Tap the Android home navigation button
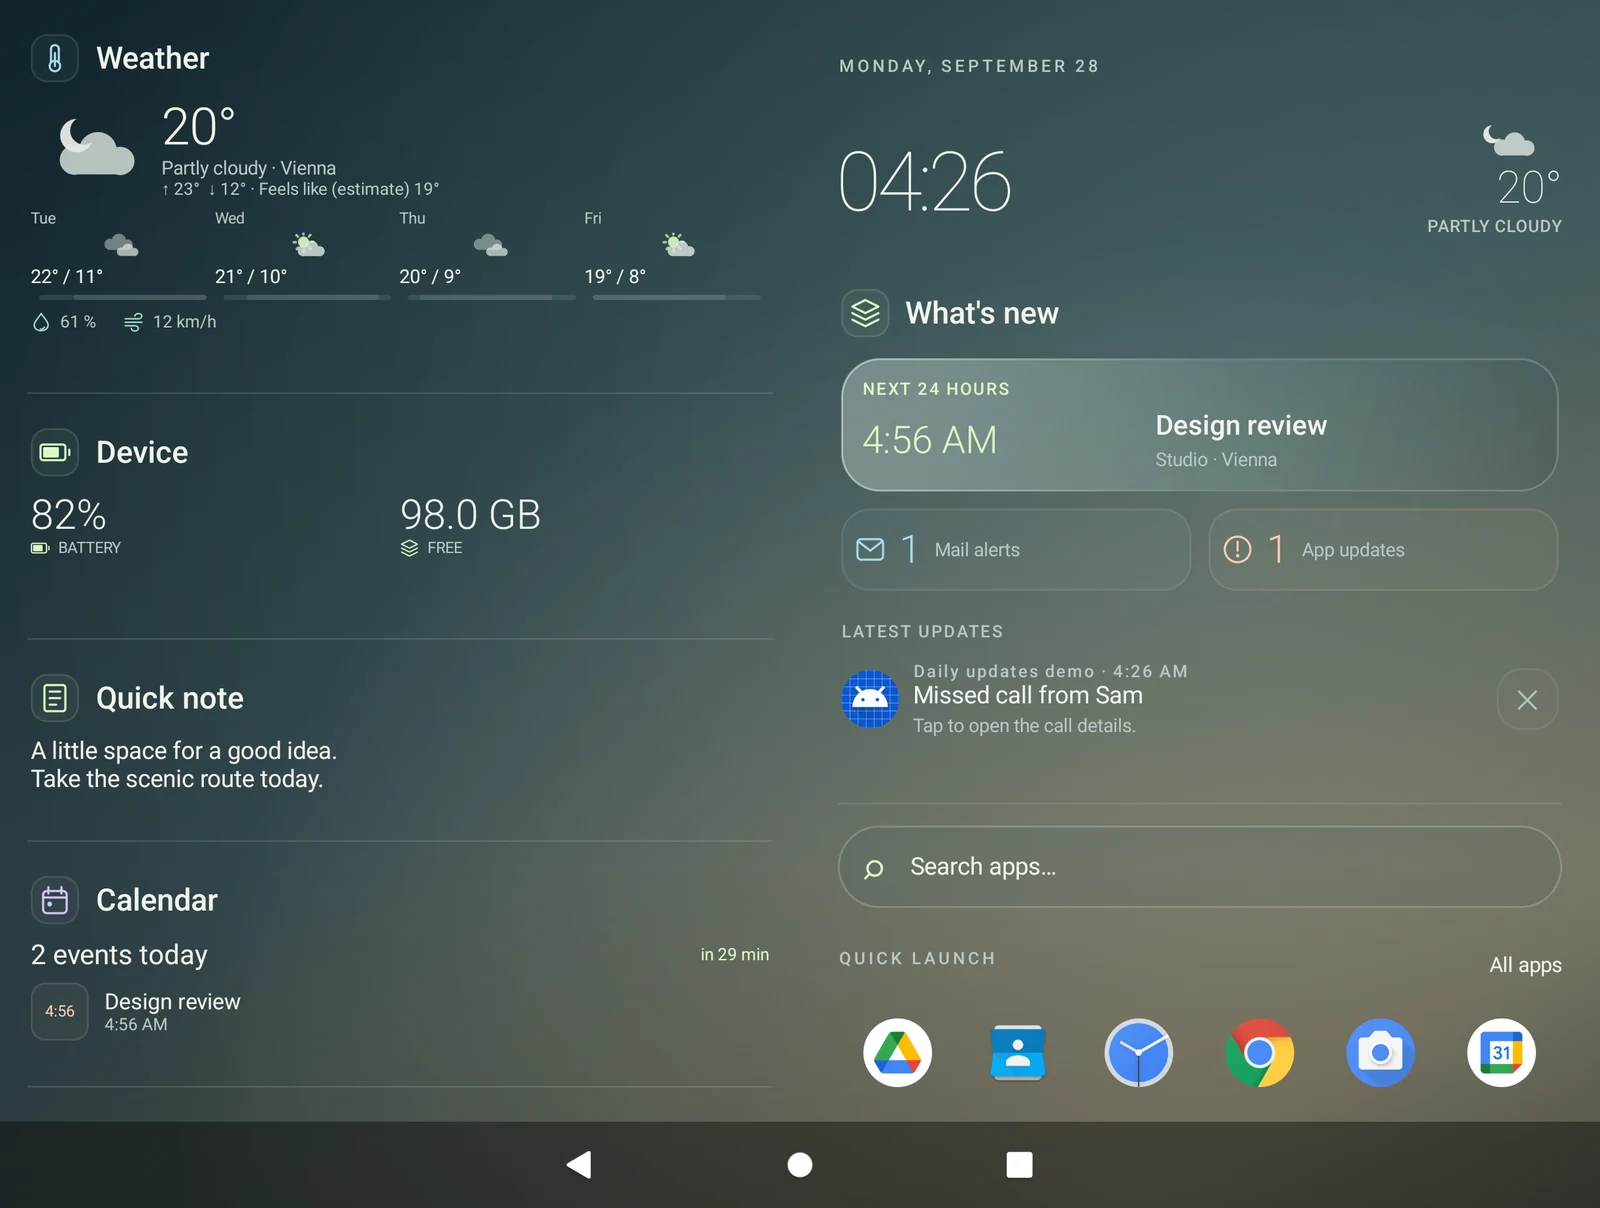Viewport: 1600px width, 1208px height. click(800, 1165)
